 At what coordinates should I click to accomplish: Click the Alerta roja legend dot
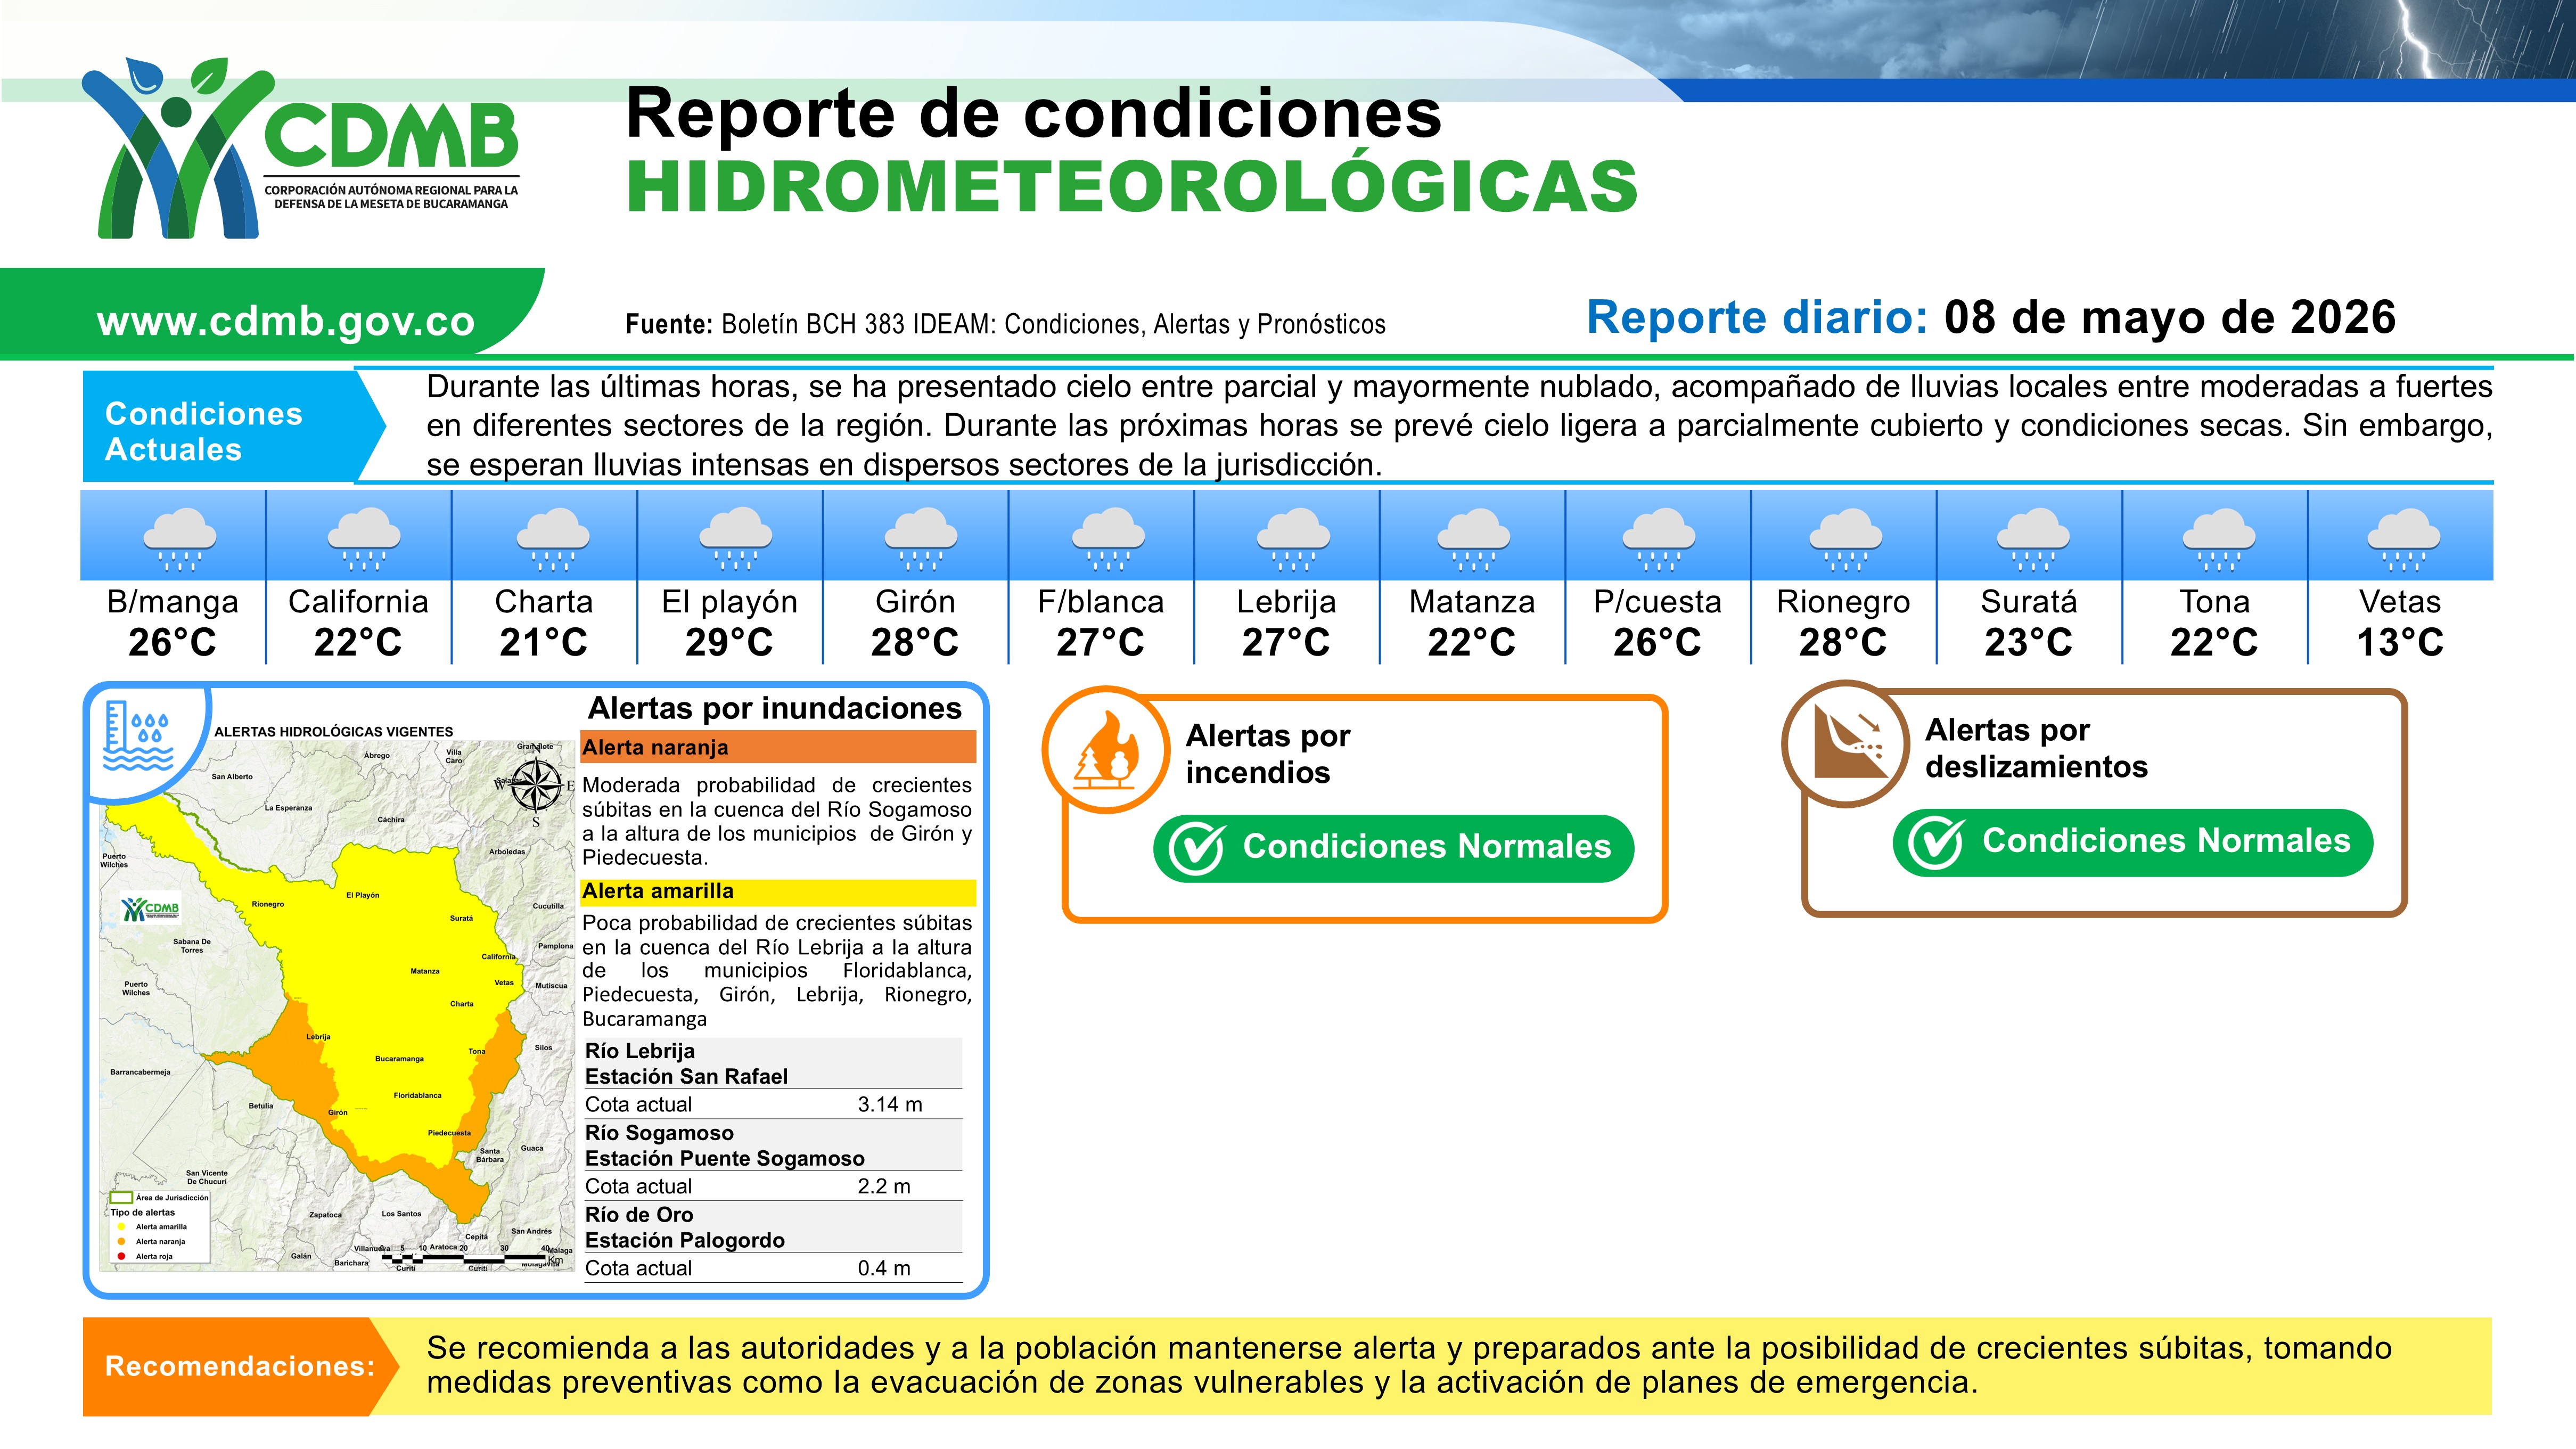[121, 1256]
